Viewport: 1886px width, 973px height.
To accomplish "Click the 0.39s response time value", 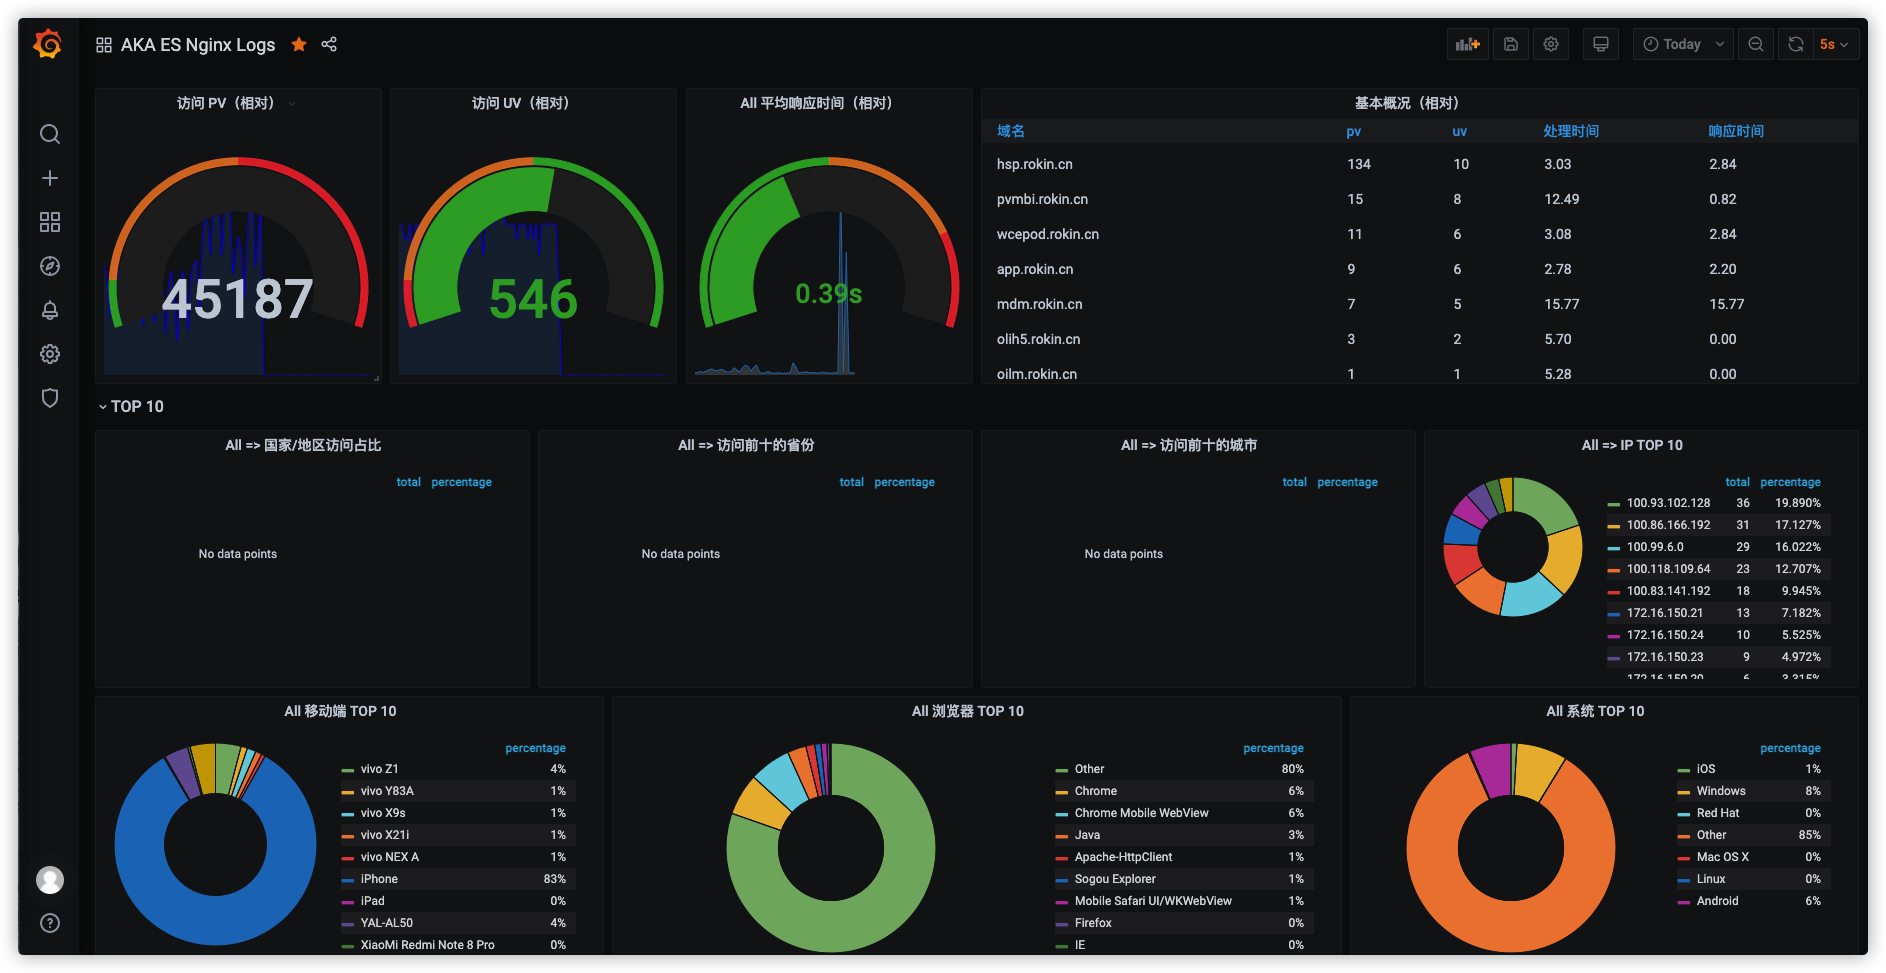I will pyautogui.click(x=828, y=293).
